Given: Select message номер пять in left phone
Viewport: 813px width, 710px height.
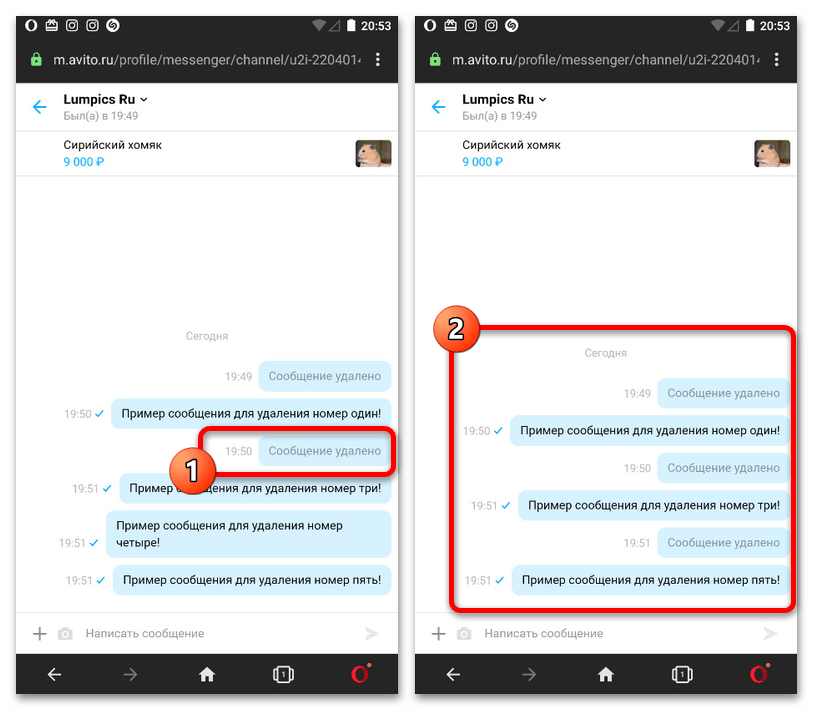Looking at the screenshot, I should click(x=252, y=580).
